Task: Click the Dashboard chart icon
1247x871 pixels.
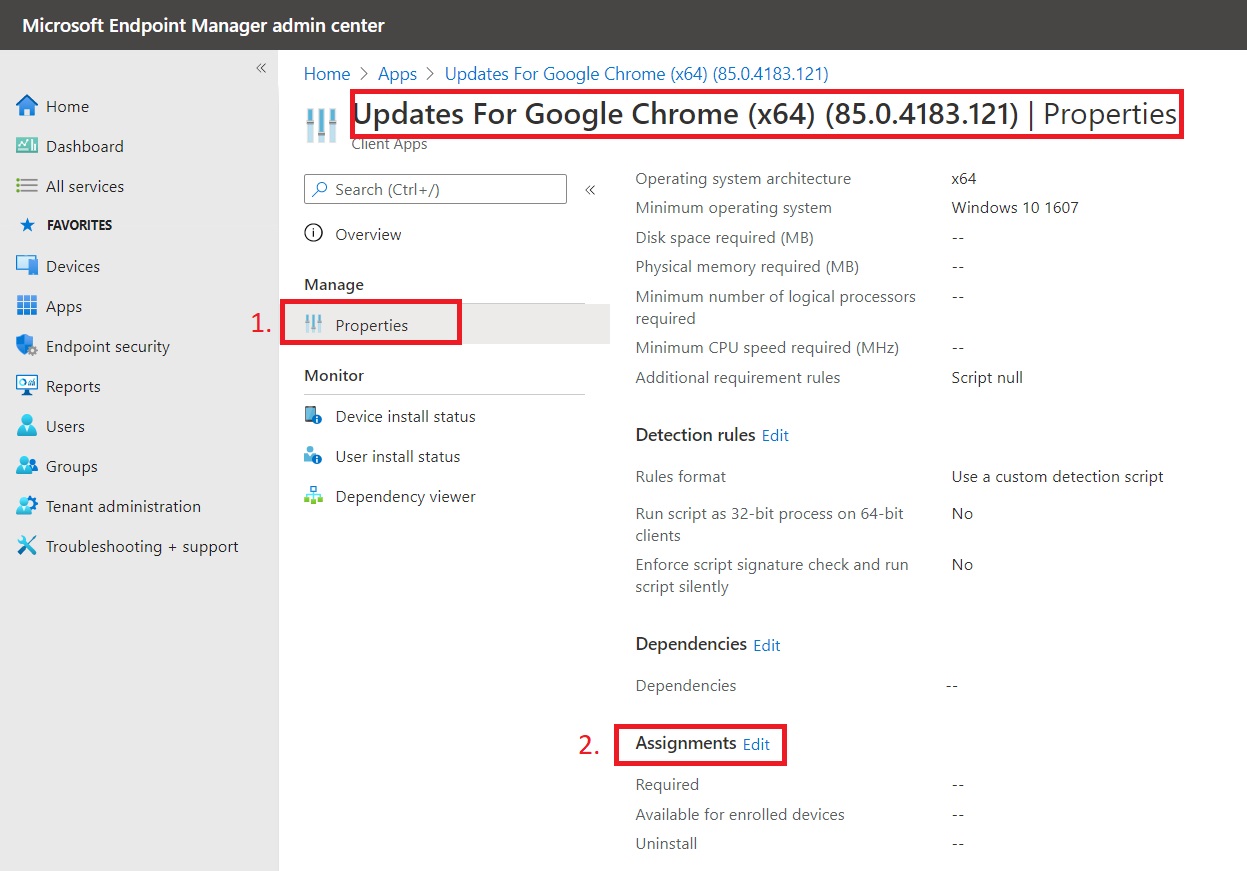Action: coord(27,146)
